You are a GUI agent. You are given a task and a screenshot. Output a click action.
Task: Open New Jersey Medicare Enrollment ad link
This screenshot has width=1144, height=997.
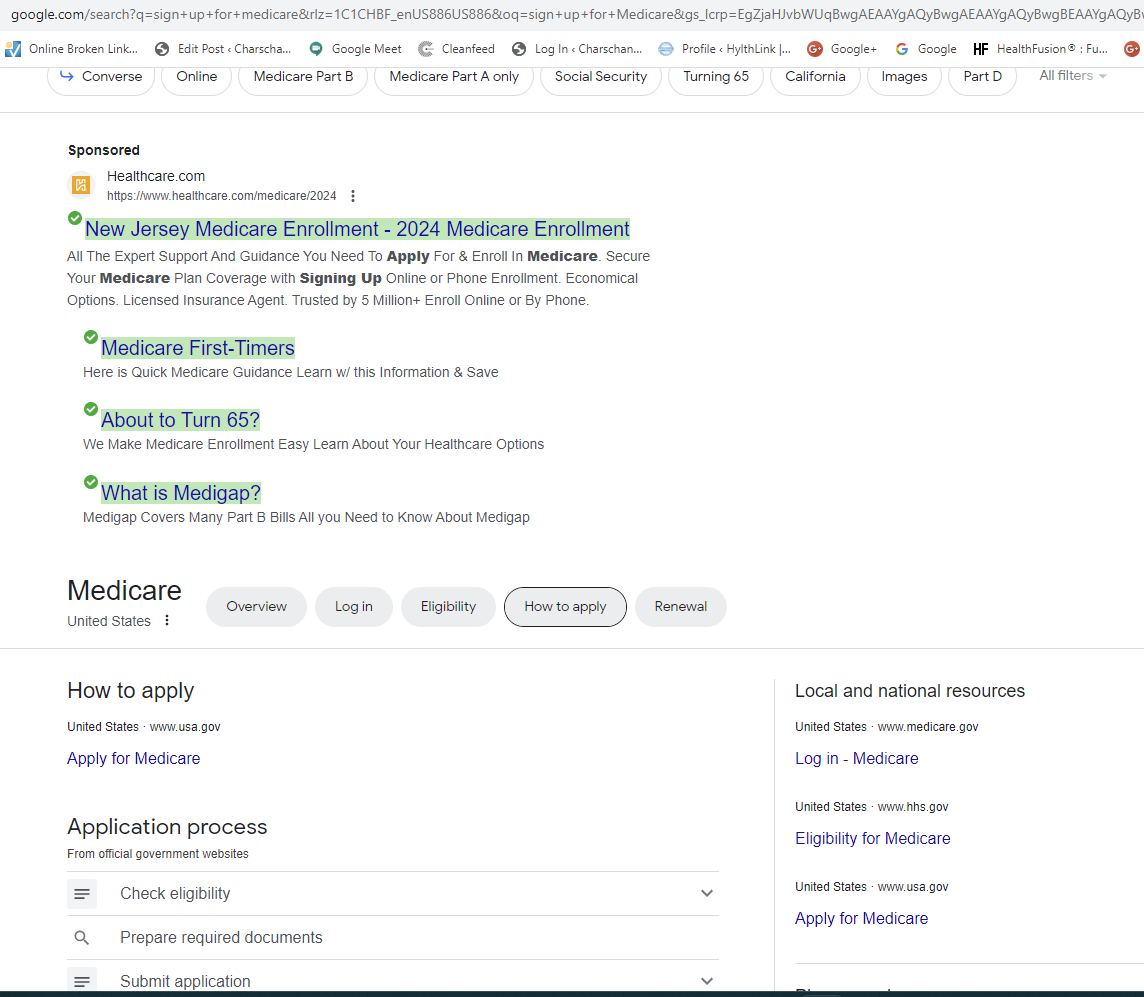357,229
